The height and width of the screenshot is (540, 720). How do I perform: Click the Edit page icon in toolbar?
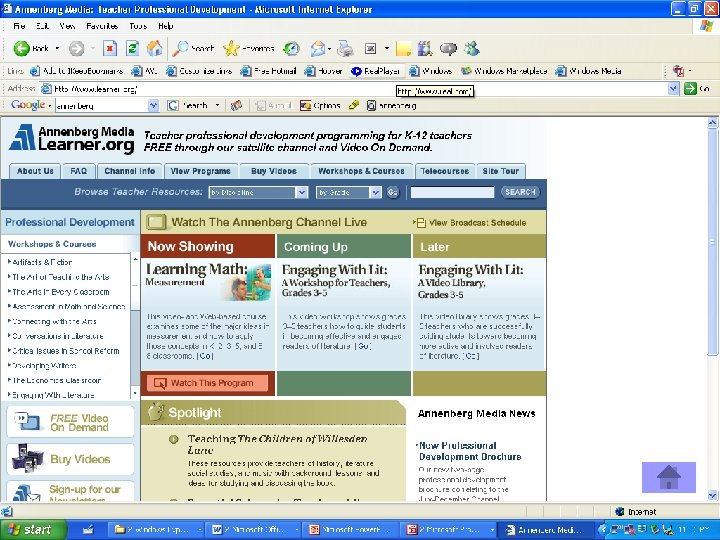[x=371, y=48]
